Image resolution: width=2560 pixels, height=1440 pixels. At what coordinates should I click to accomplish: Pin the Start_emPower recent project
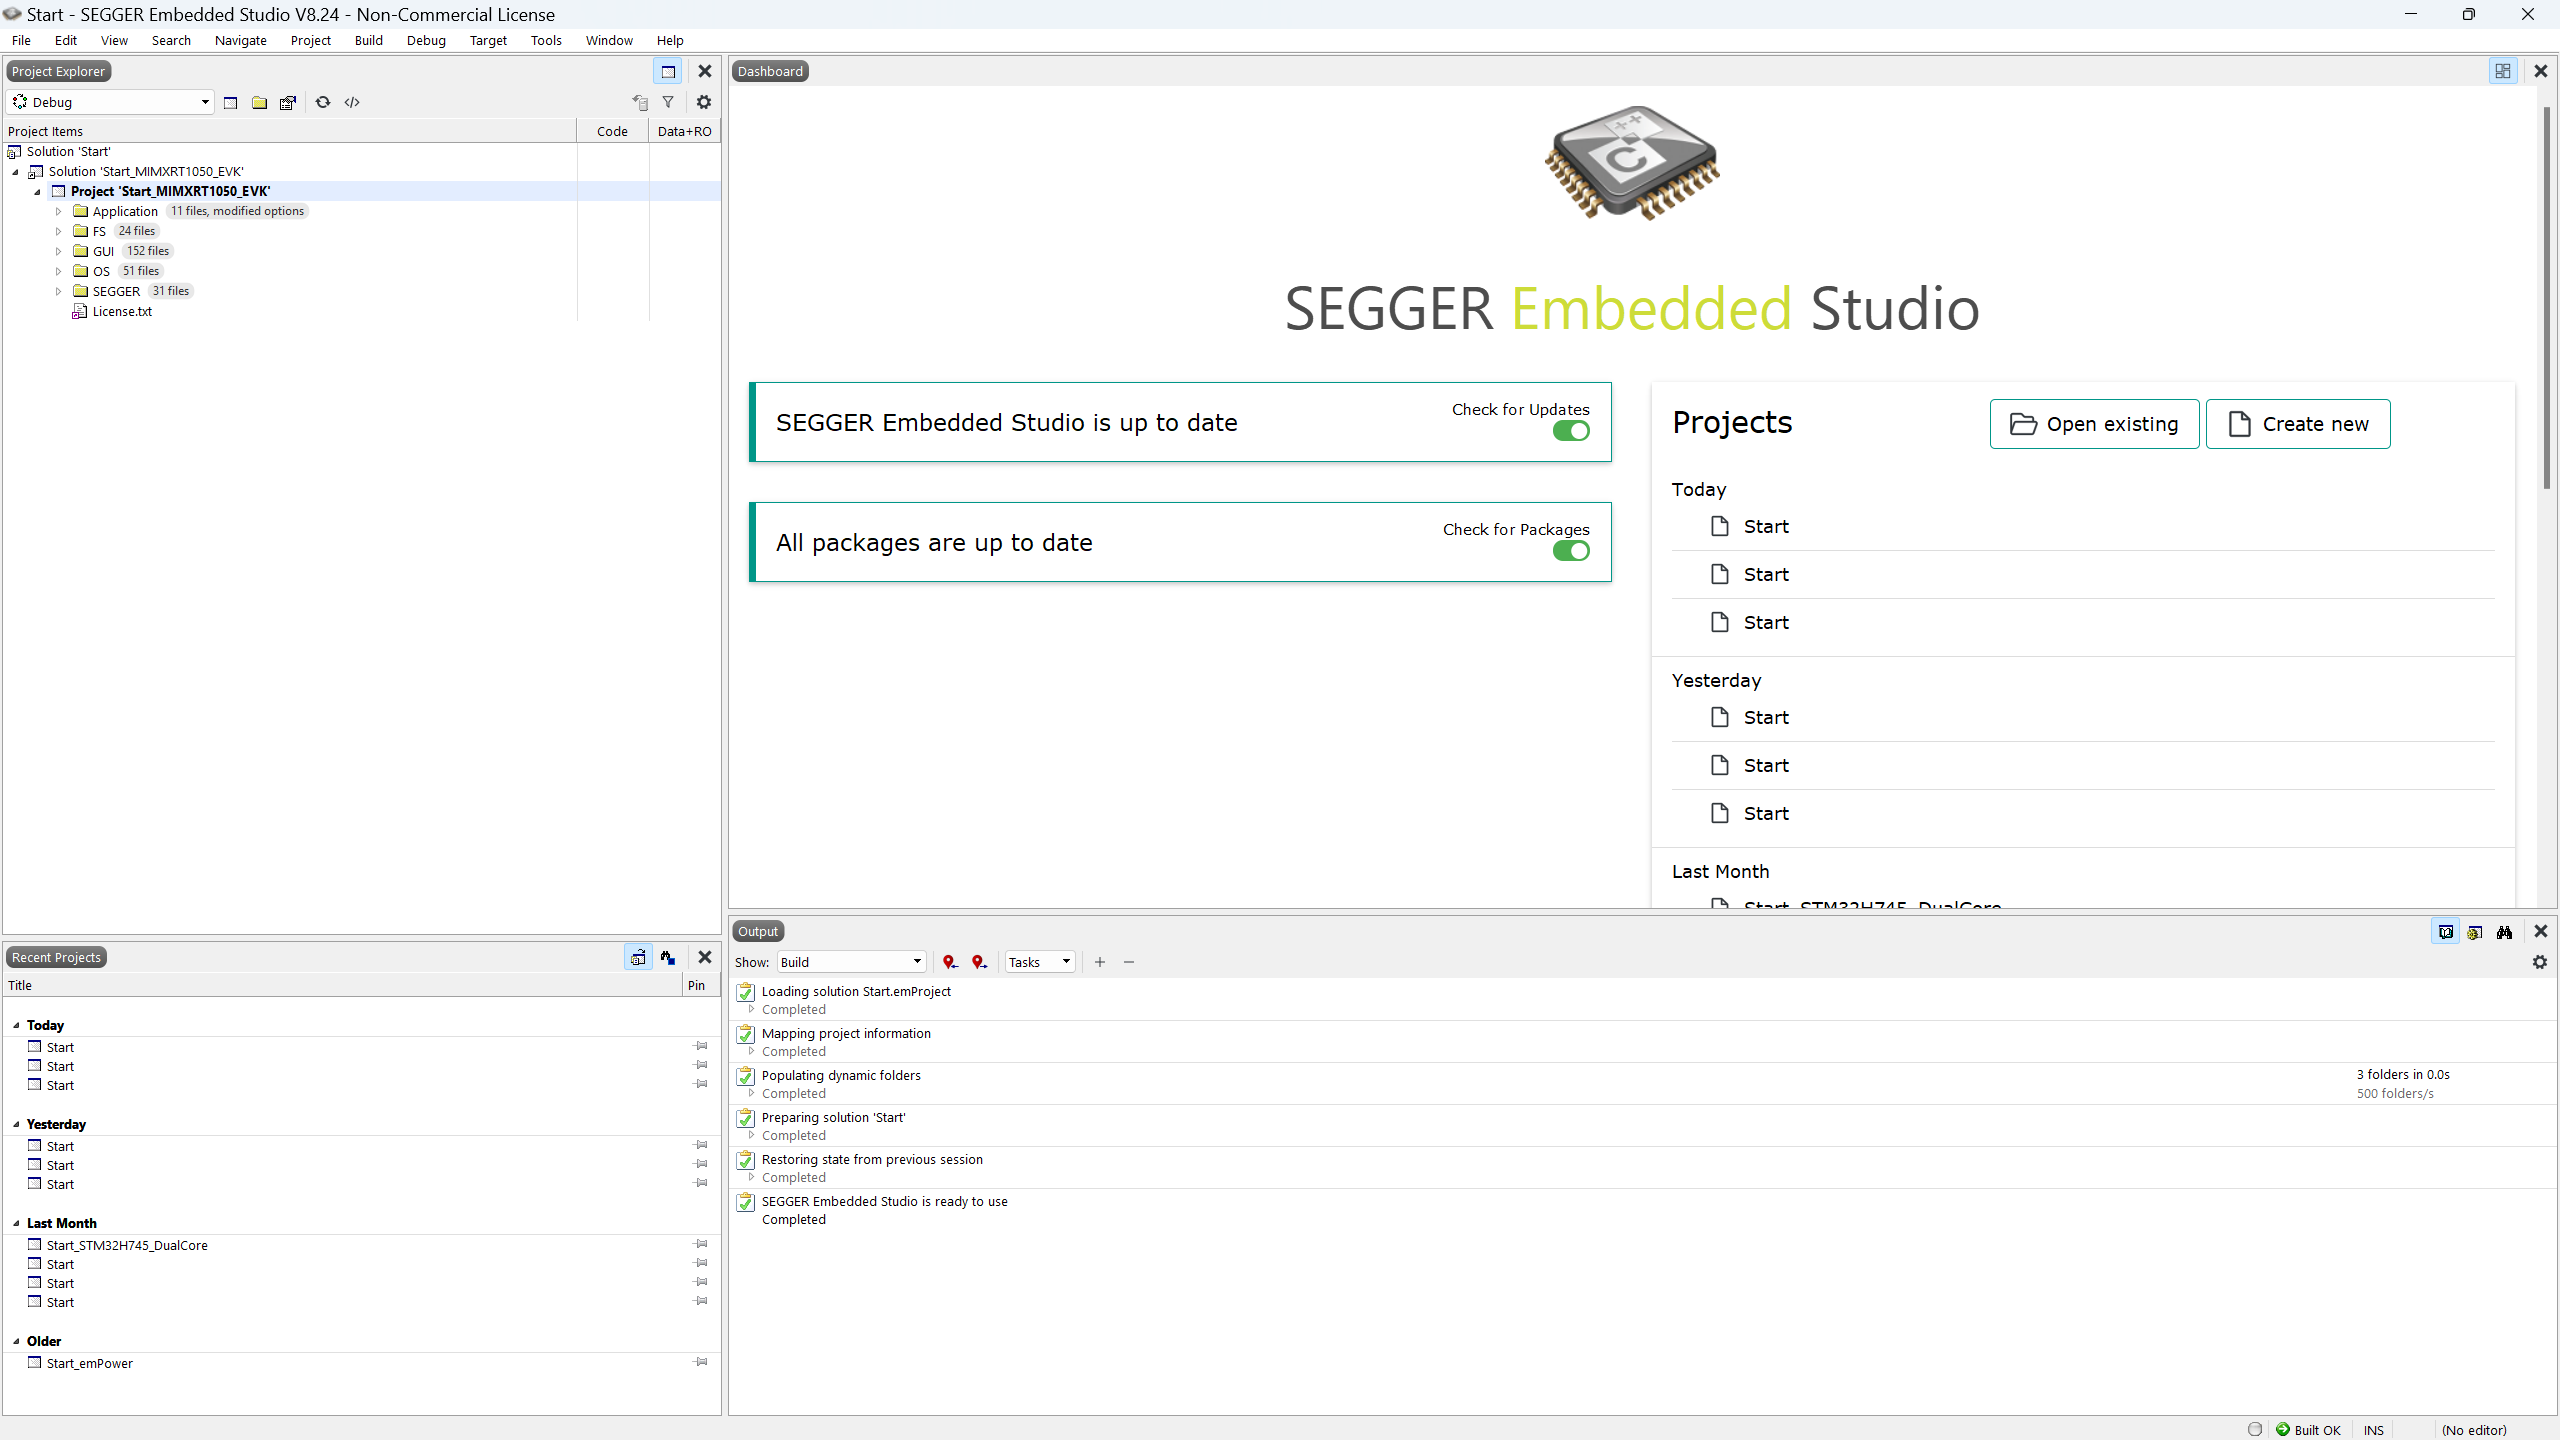(x=701, y=1362)
